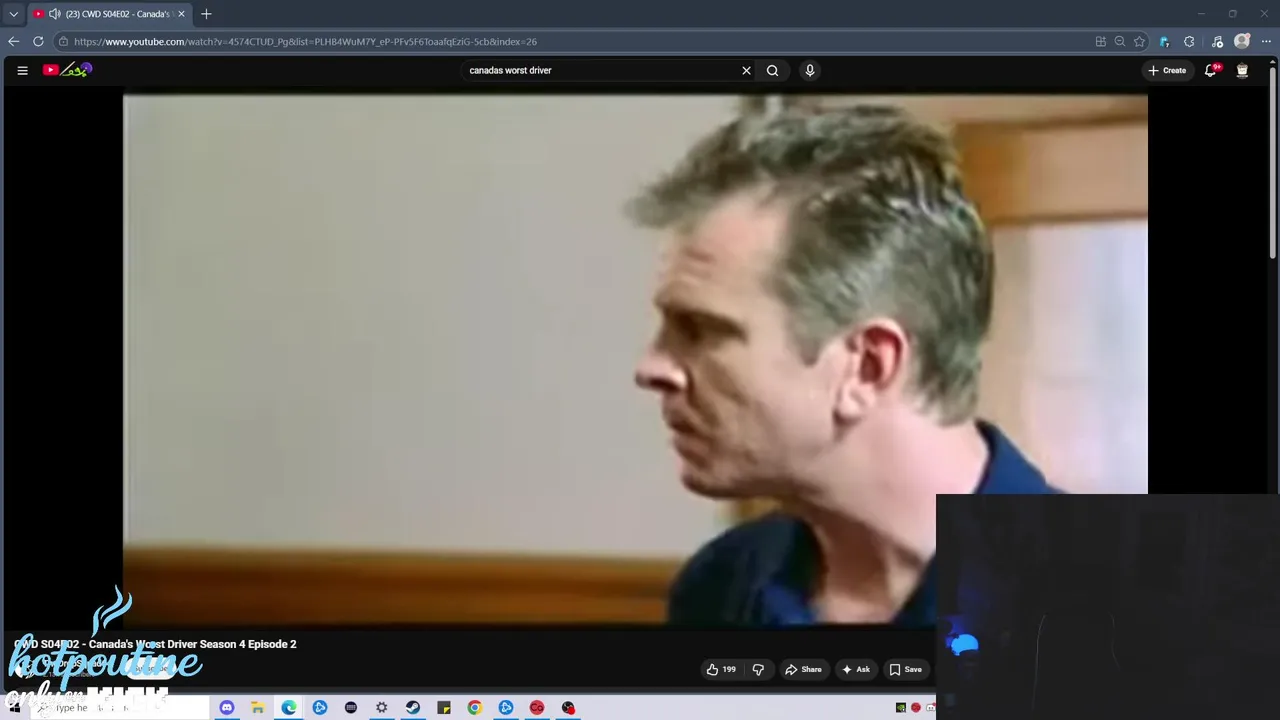Open the media control music icon
The height and width of the screenshot is (720, 1280).
click(x=1217, y=41)
